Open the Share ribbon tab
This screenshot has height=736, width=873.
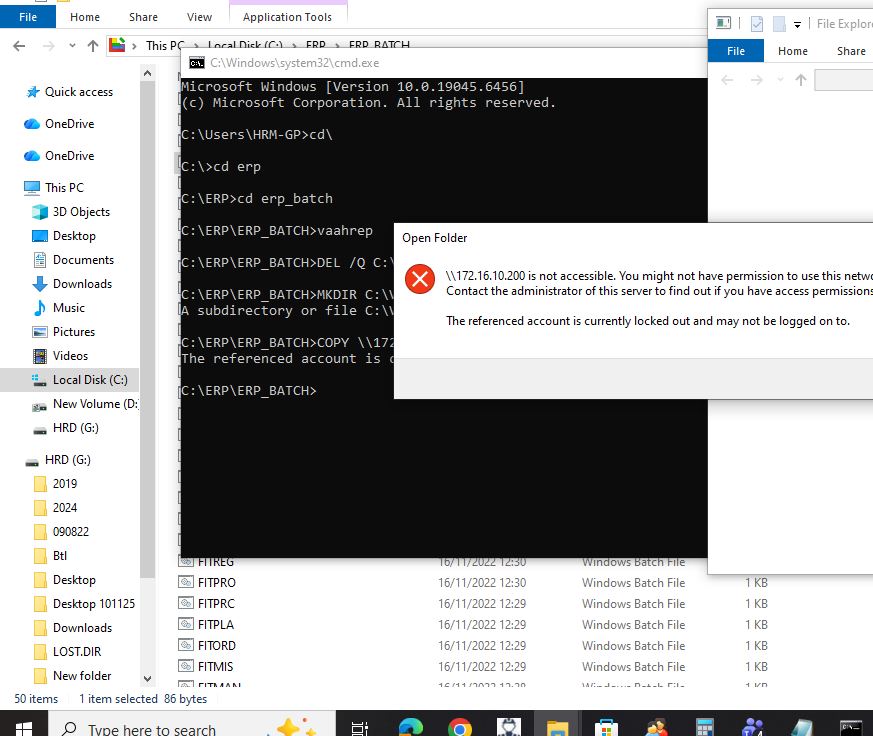point(143,17)
